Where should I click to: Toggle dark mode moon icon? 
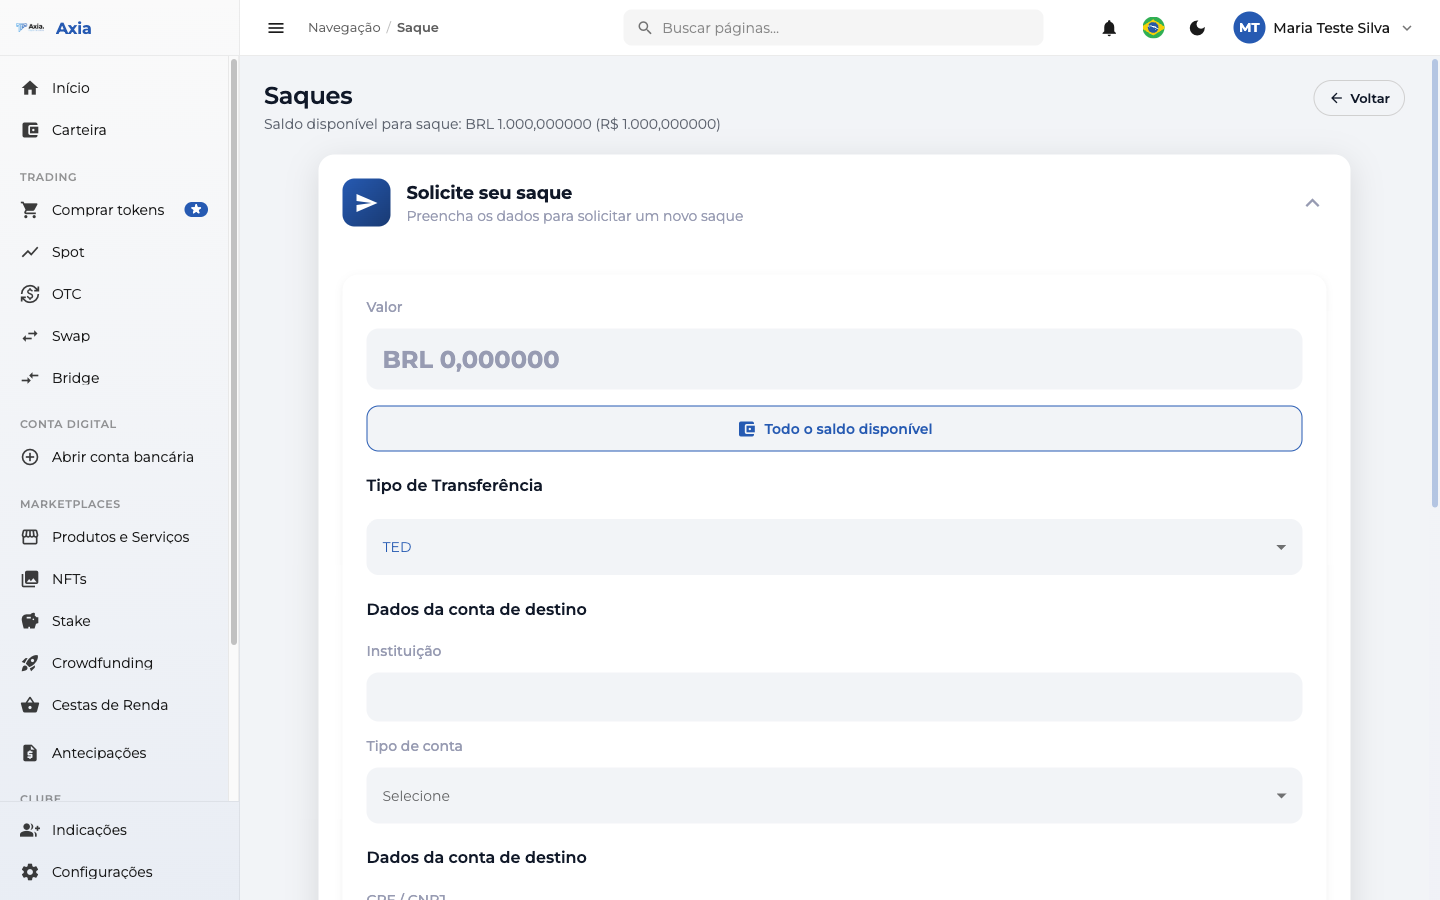click(1197, 28)
